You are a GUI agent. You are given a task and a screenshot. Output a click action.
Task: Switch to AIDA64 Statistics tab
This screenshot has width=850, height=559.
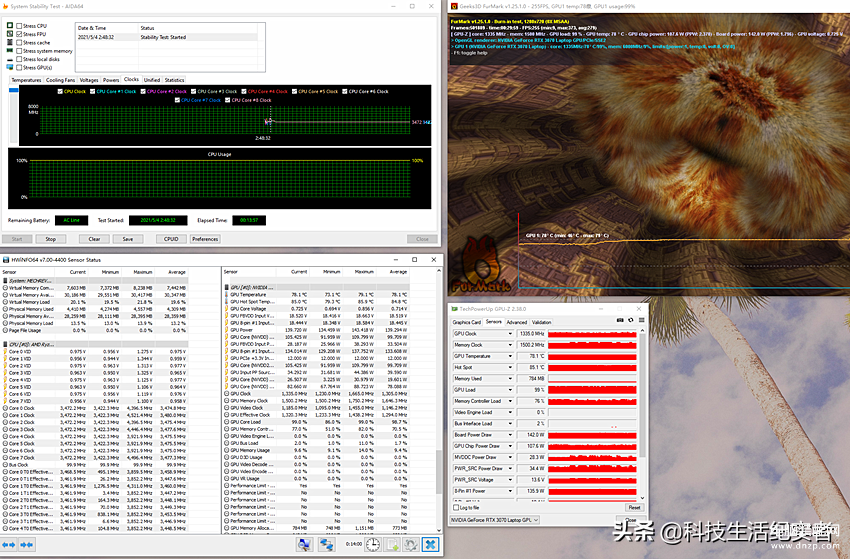(174, 80)
